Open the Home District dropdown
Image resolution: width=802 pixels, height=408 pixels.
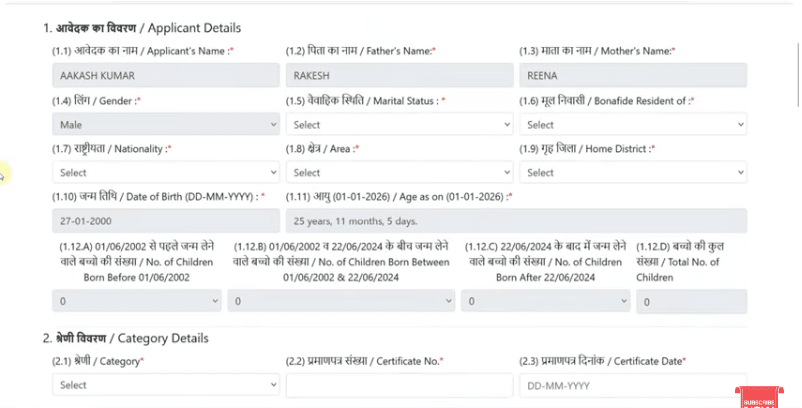tap(632, 172)
